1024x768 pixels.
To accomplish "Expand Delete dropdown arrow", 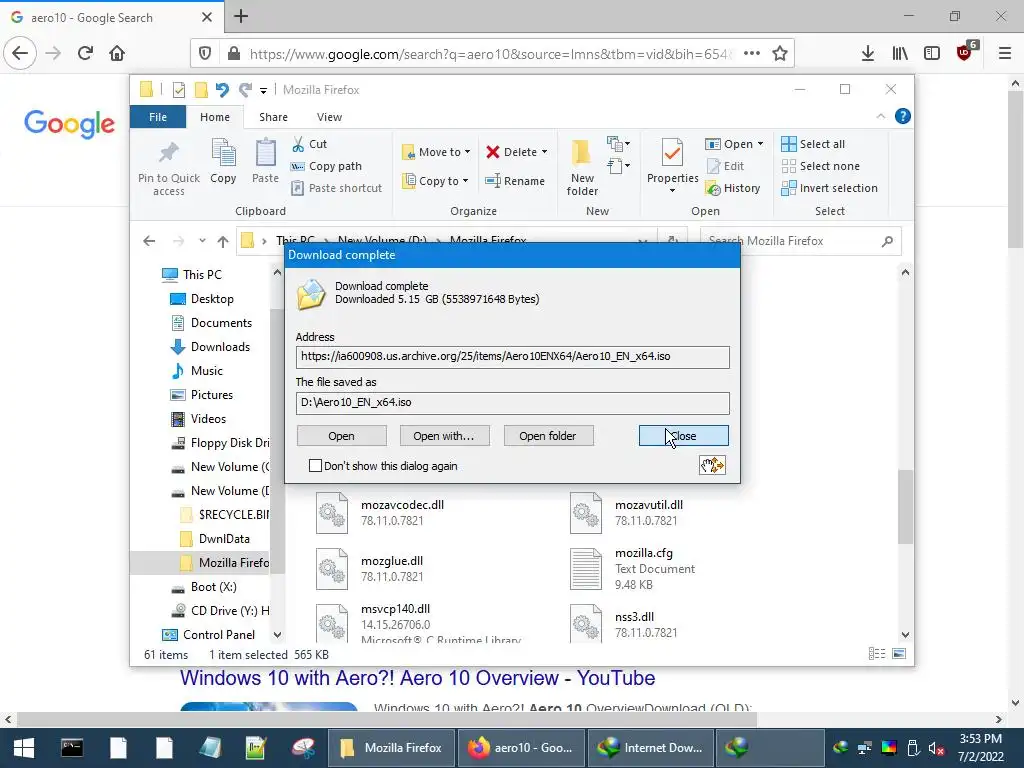I will (544, 152).
